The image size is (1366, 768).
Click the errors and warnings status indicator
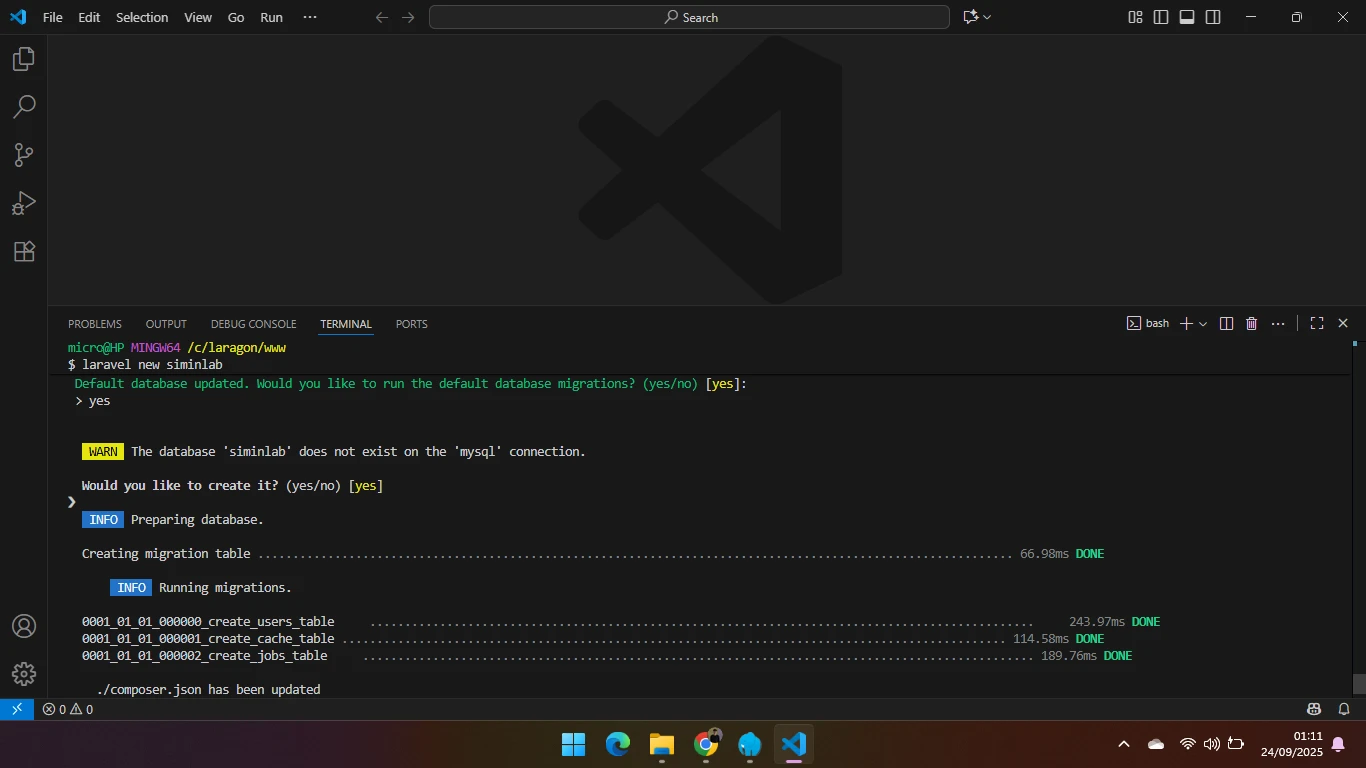[67, 709]
